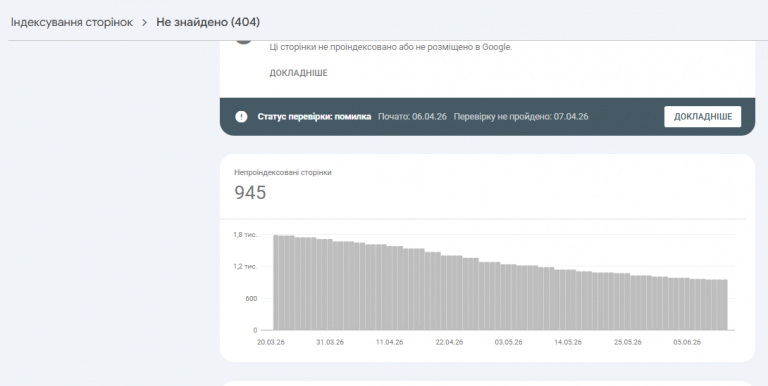Click the first chart bar above 20.03.26
This screenshot has height=386, width=768.
coord(276,283)
